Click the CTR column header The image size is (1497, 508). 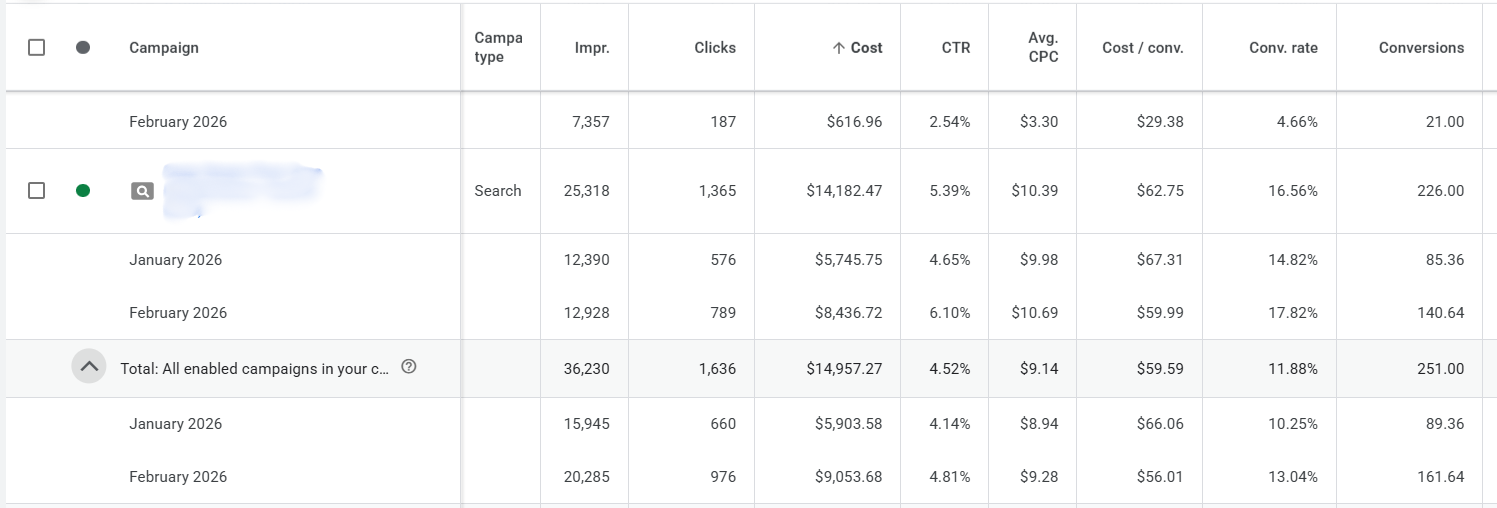point(956,48)
